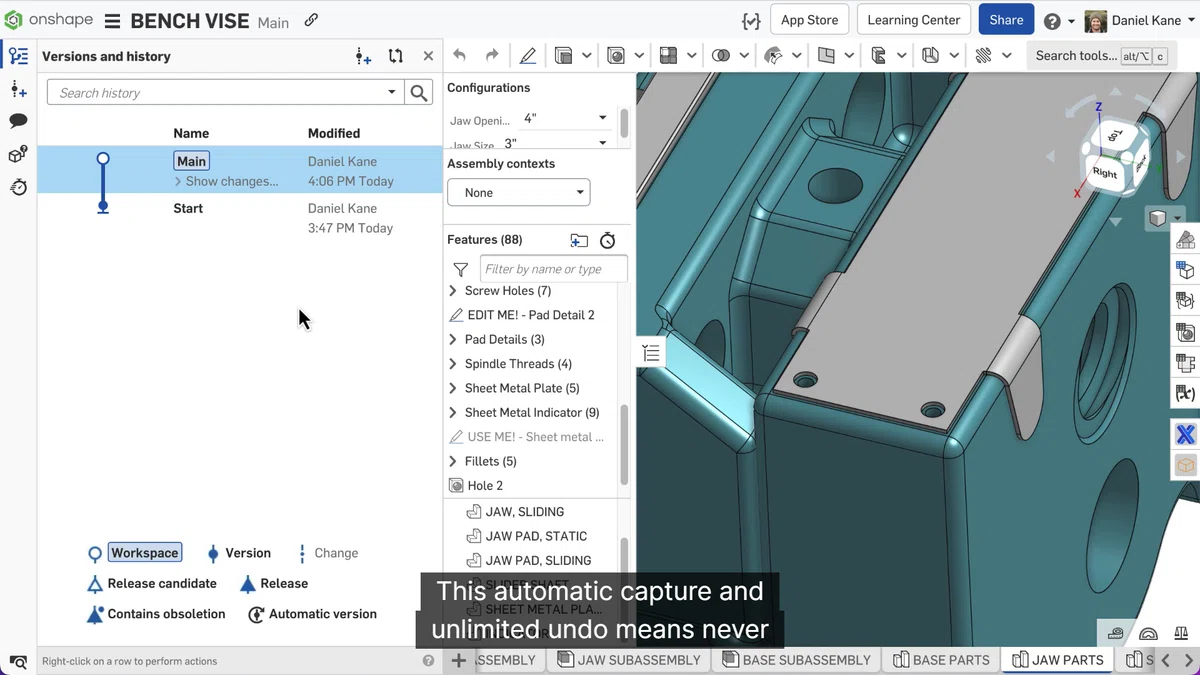The height and width of the screenshot is (675, 1200).
Task: Switch to the BASE SUBASSEMBLY tab
Action: point(795,660)
